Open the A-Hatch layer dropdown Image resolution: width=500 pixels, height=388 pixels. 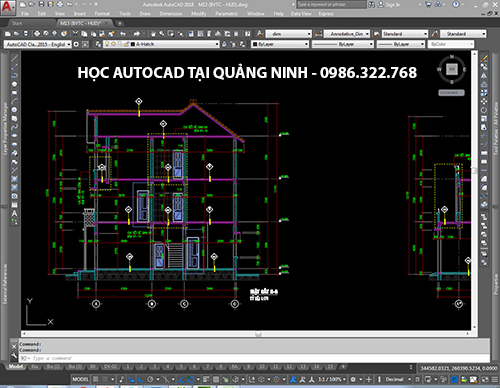coord(161,44)
